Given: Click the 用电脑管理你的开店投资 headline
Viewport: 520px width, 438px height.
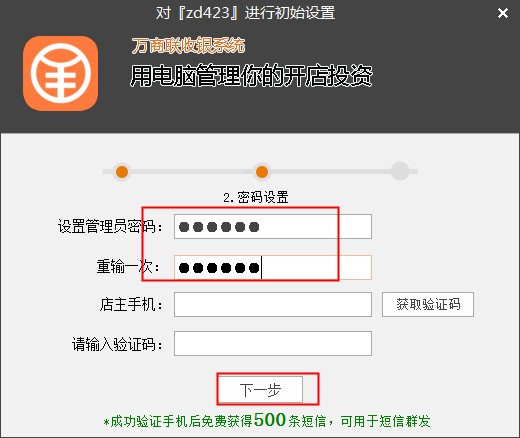Looking at the screenshot, I should coord(251,75).
